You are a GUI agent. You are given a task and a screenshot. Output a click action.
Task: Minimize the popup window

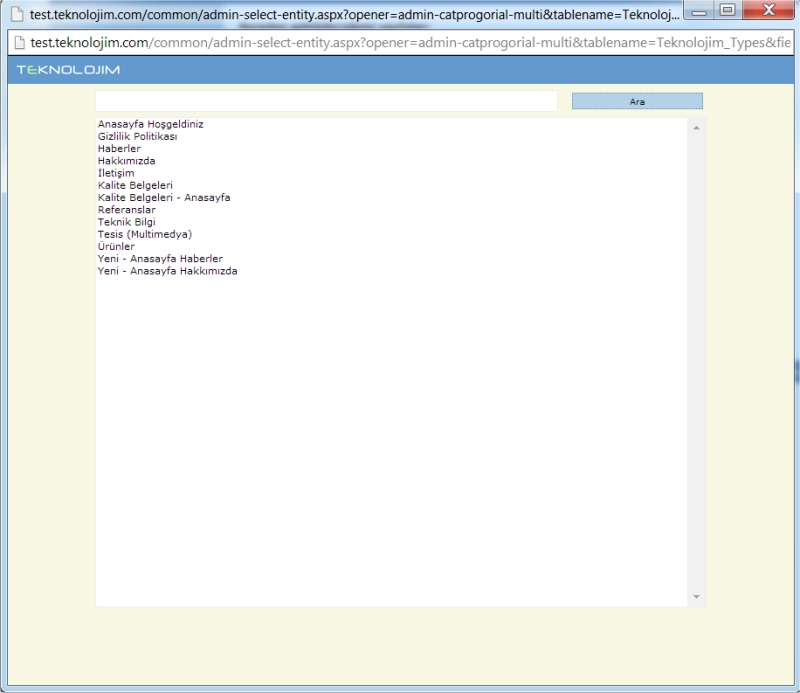coord(698,10)
